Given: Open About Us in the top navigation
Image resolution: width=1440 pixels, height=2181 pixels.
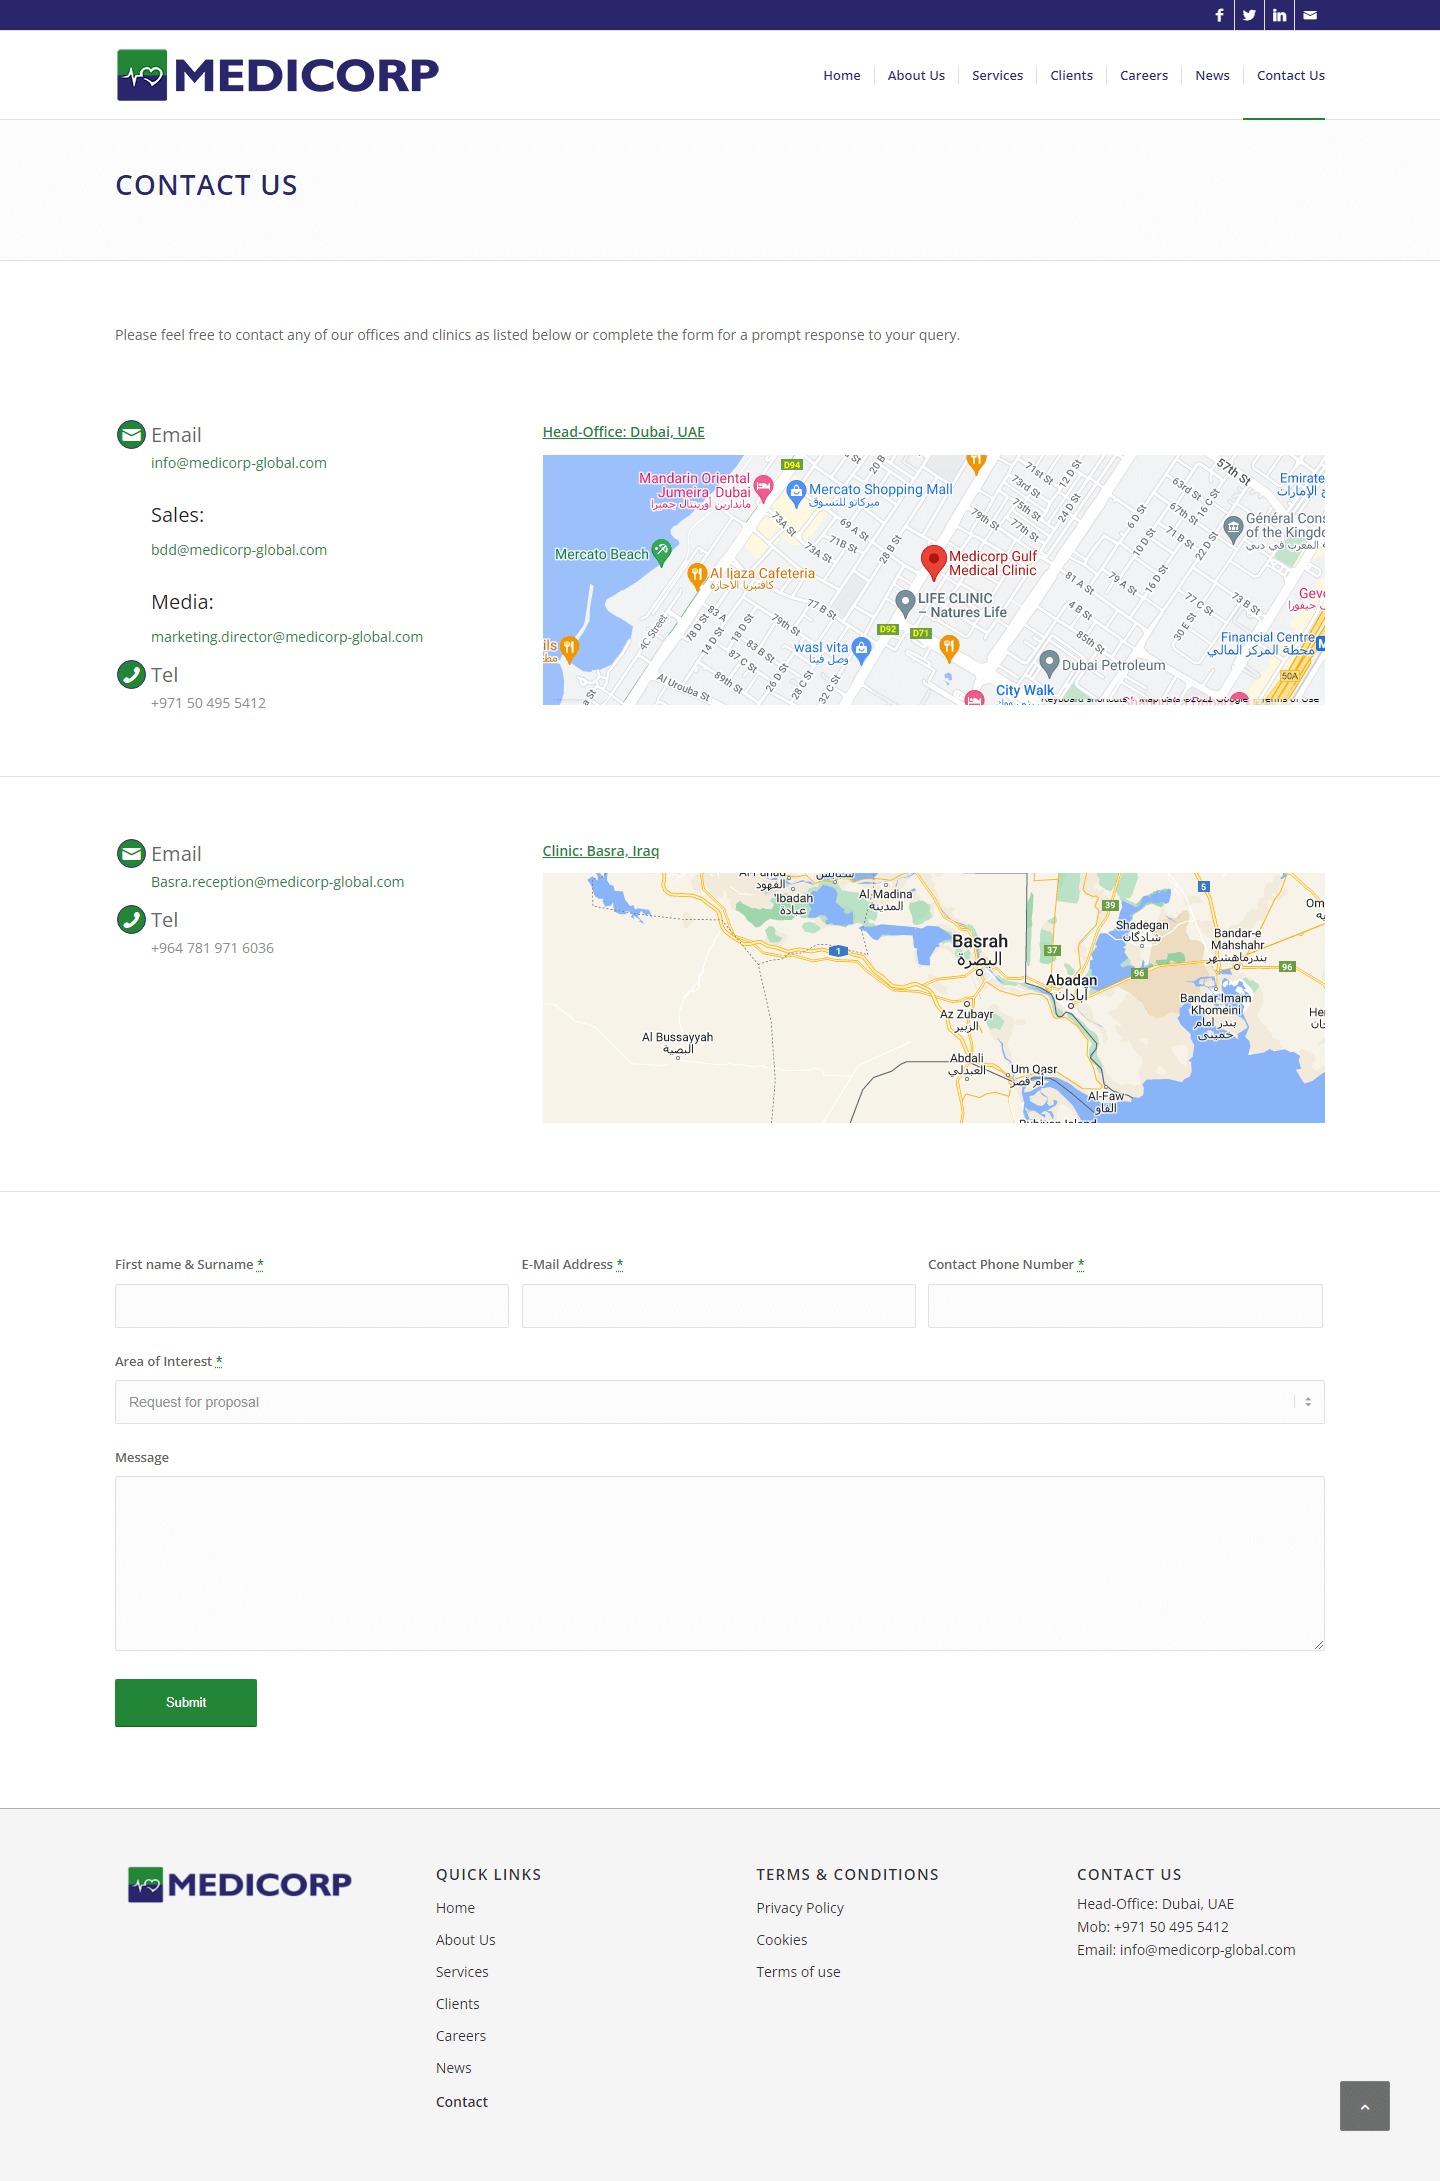Looking at the screenshot, I should pos(916,75).
